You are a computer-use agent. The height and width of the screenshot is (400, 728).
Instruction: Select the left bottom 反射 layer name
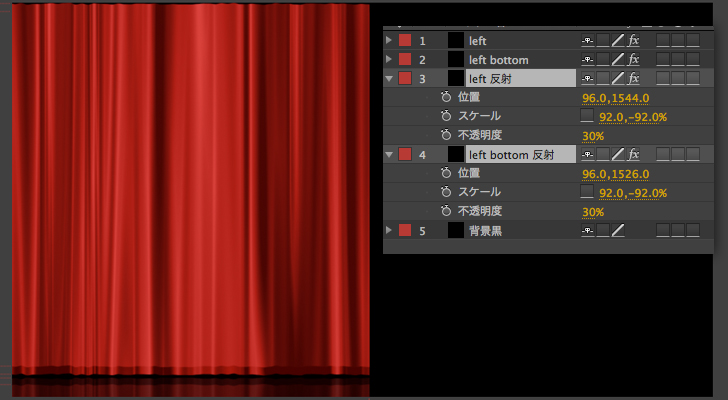[510, 155]
